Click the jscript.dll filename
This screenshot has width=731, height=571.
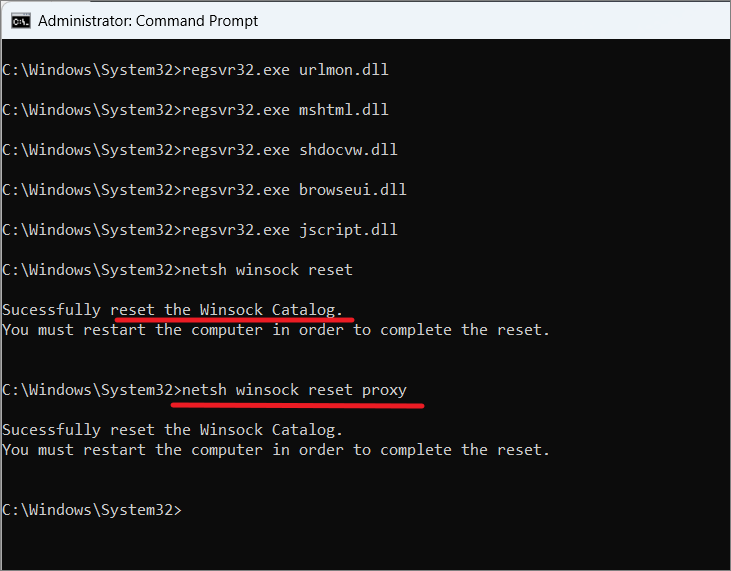348,230
